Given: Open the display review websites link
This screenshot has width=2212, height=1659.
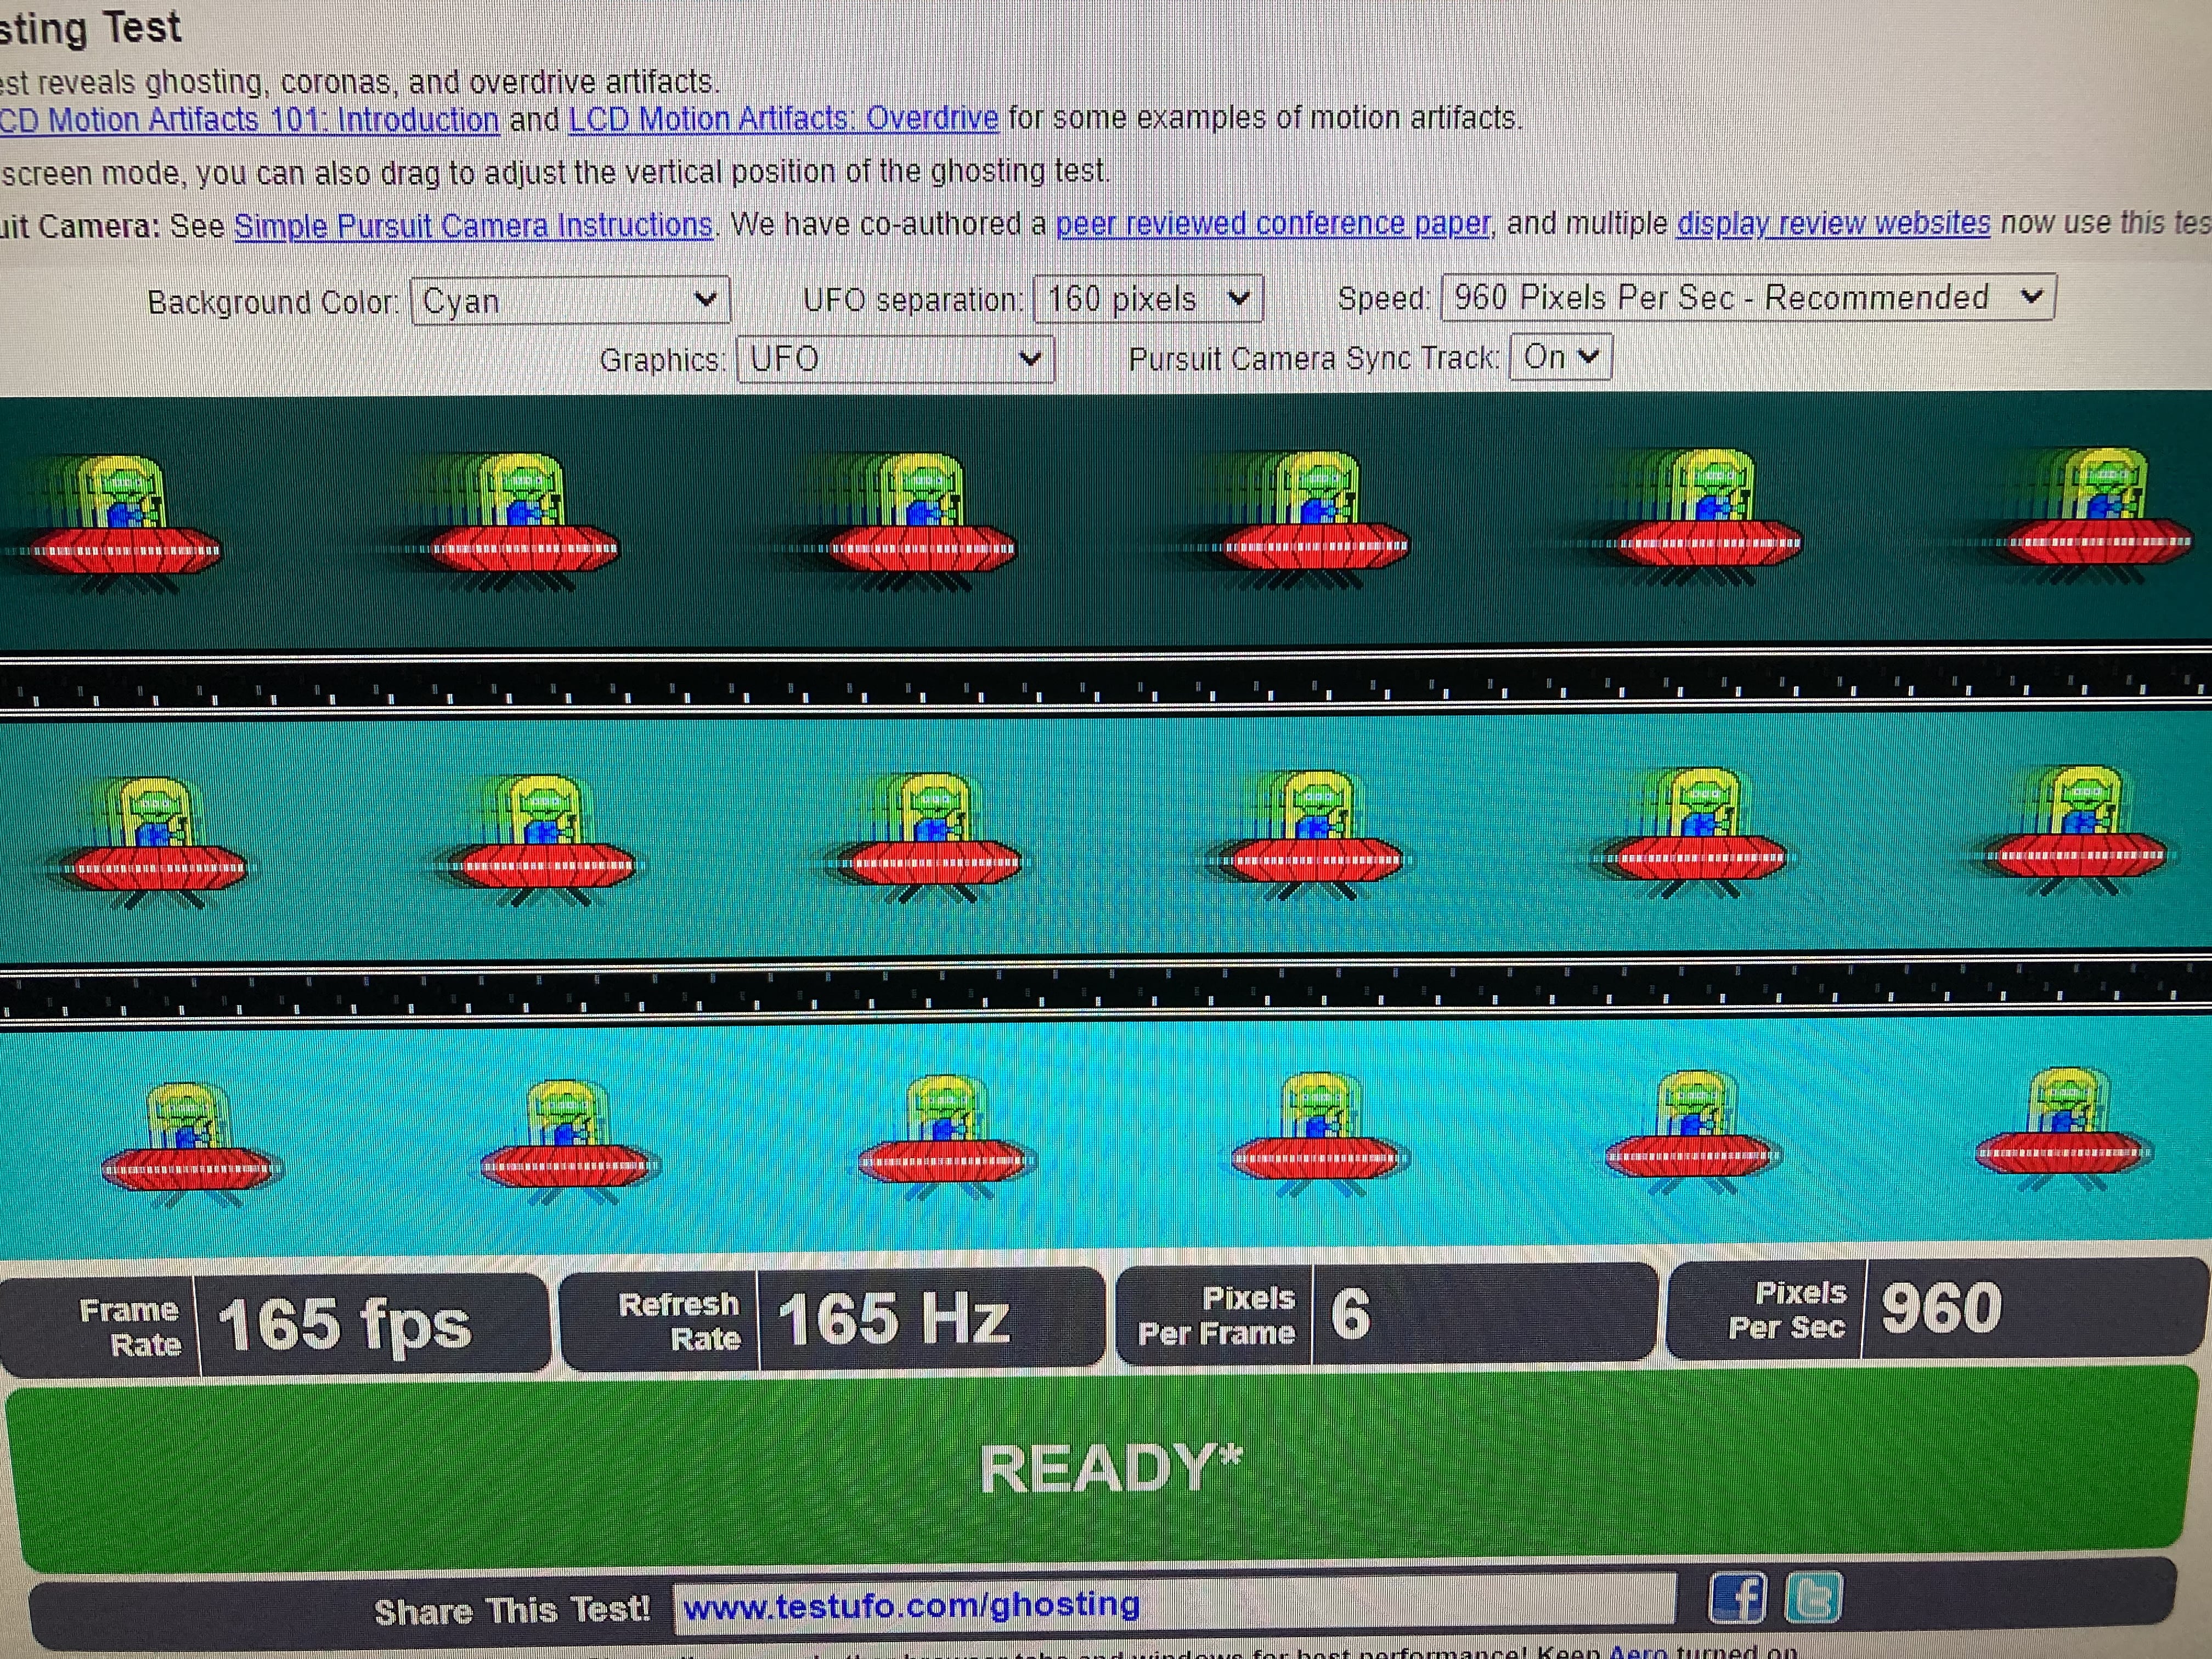Looking at the screenshot, I should click(x=1833, y=222).
